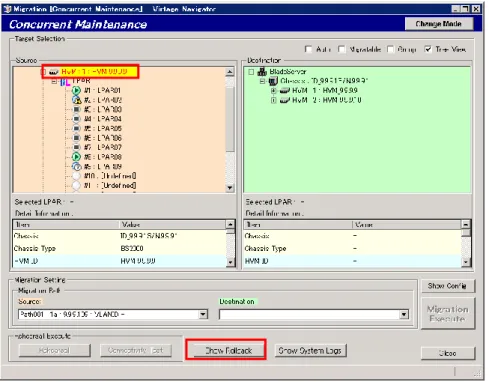Enable the Migratable checkbox
489x382 pixels.
(342, 49)
